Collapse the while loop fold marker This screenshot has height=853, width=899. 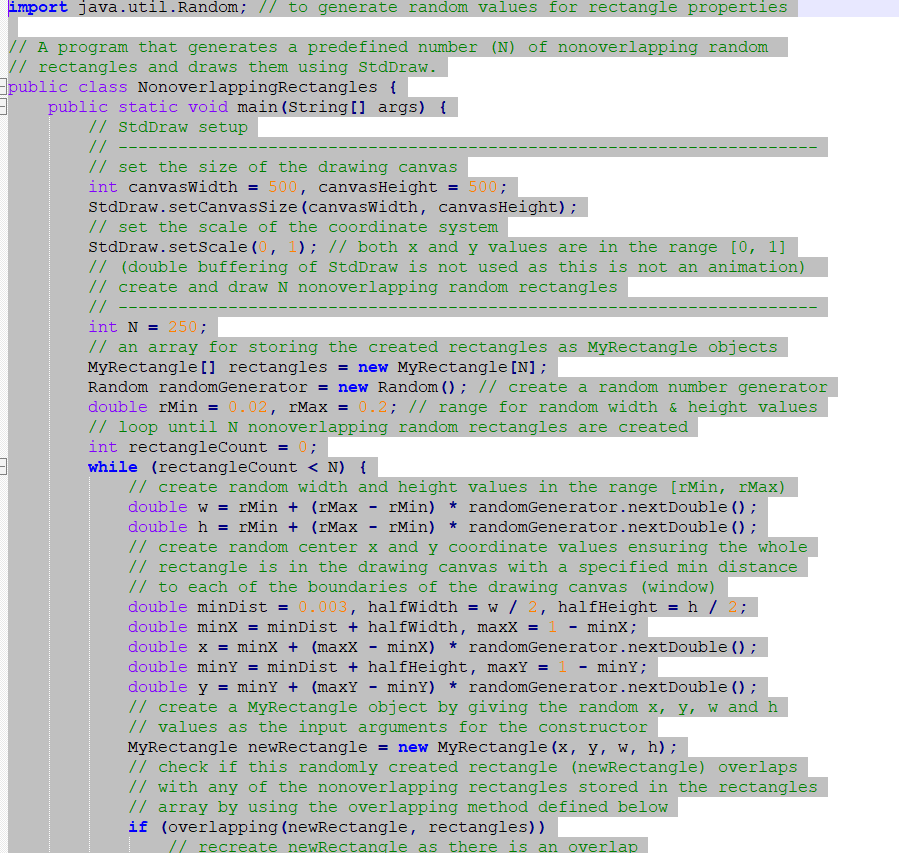point(5,466)
